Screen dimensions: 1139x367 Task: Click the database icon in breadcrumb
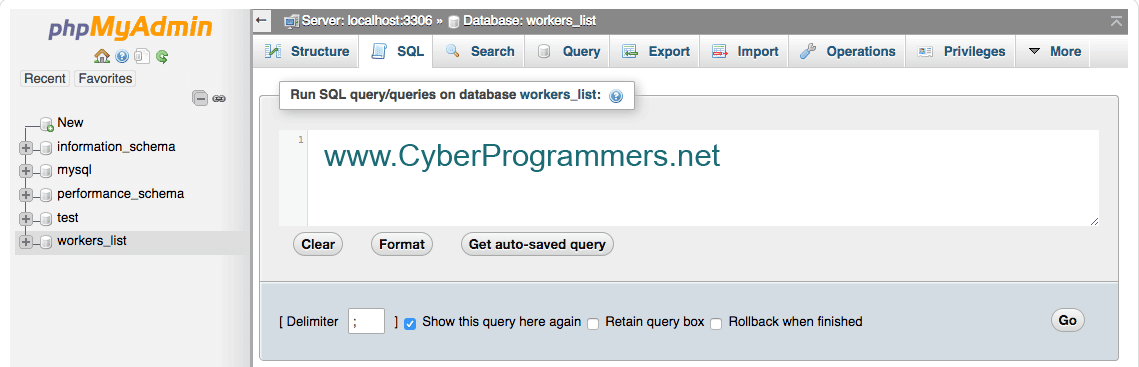point(454,22)
